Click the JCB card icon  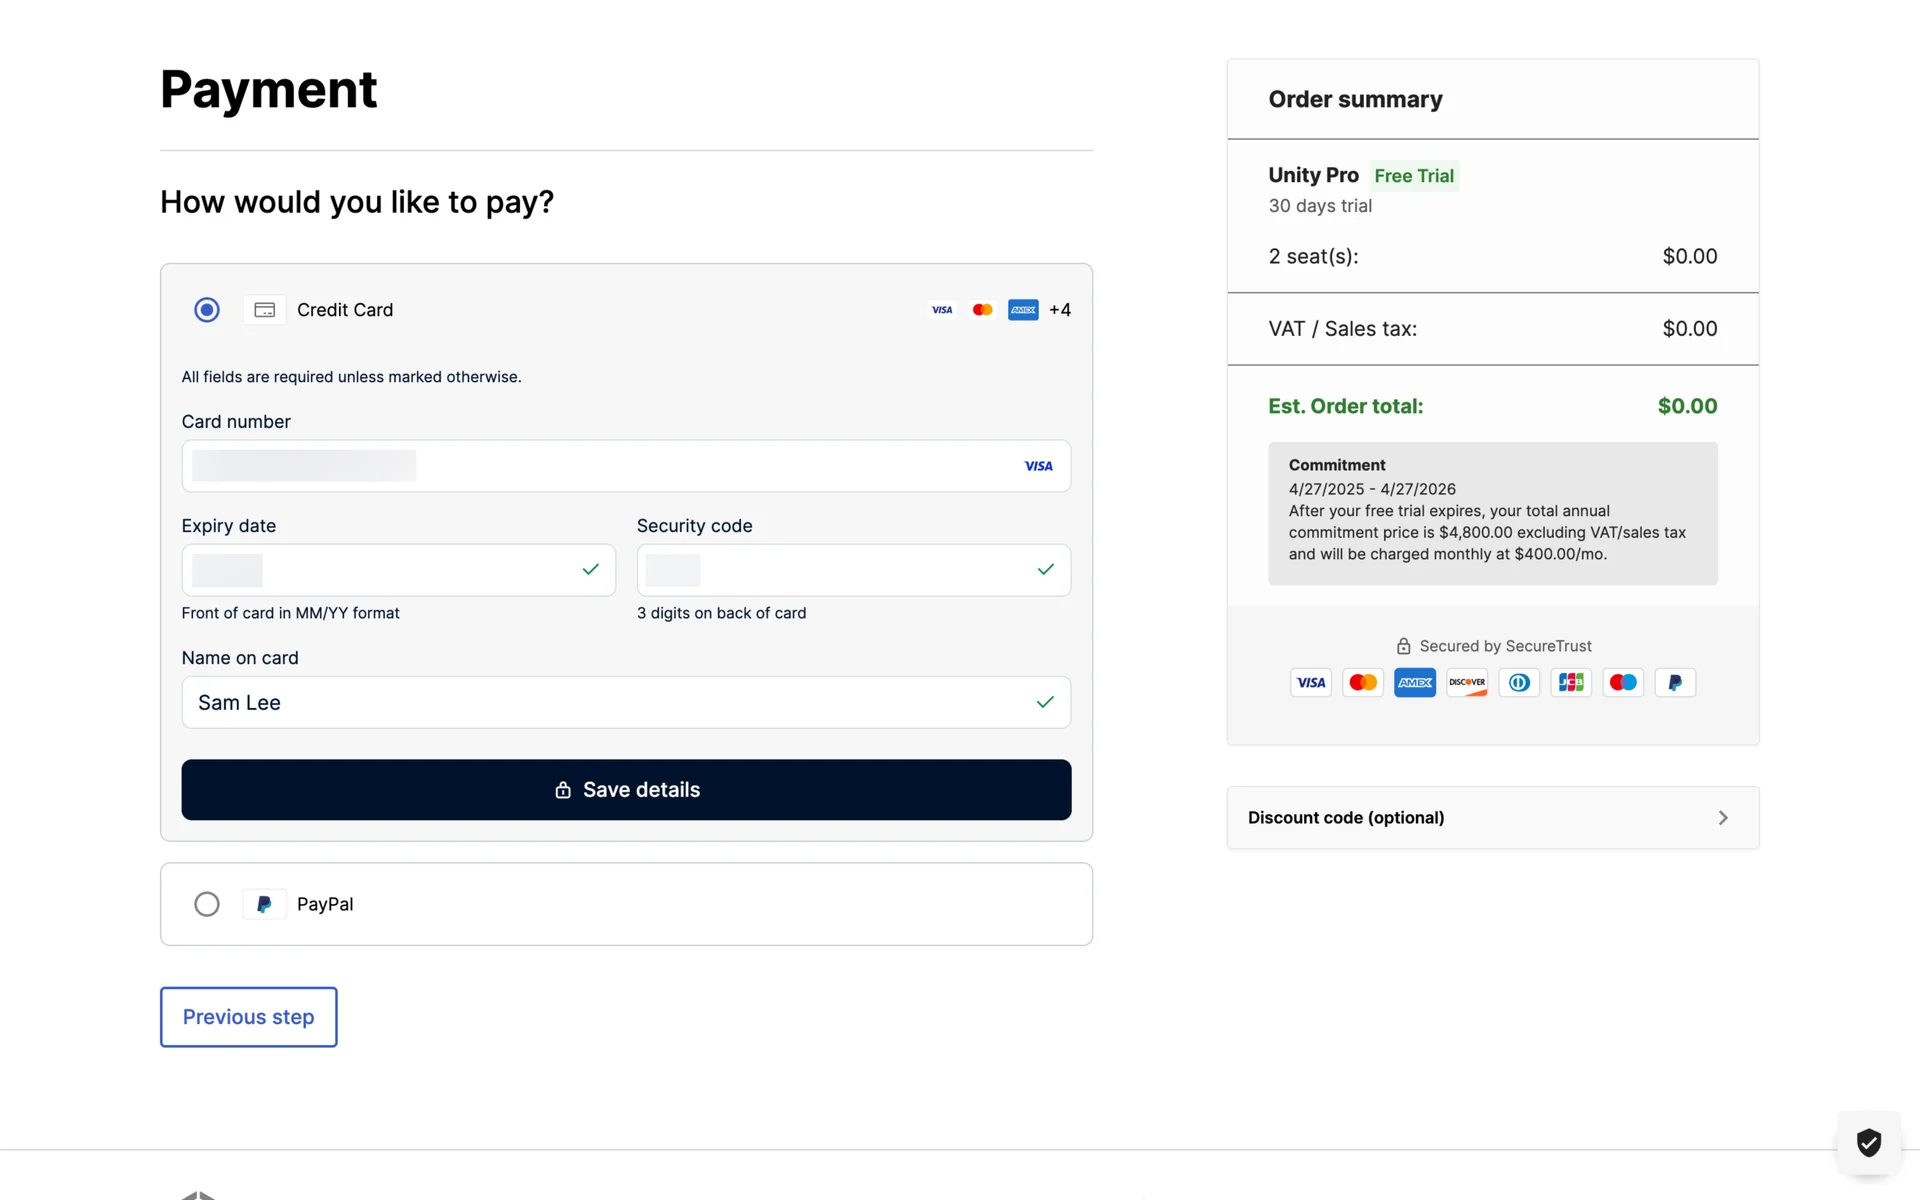(x=1571, y=683)
